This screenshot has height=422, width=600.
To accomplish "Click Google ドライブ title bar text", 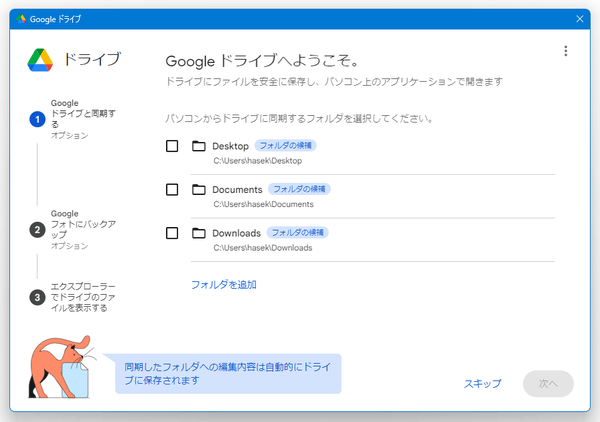I will click(x=55, y=19).
